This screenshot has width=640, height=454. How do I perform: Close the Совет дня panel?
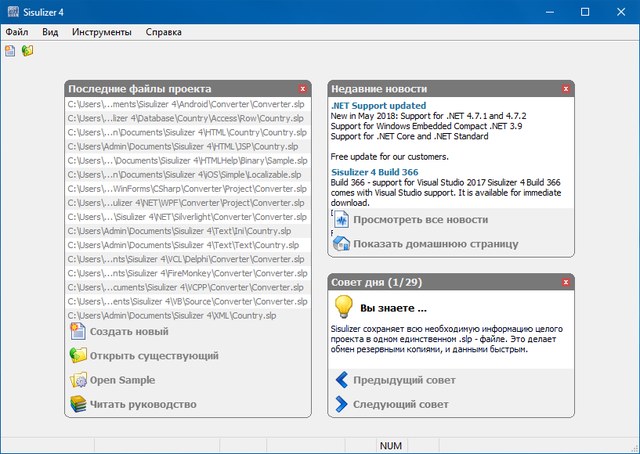(566, 281)
